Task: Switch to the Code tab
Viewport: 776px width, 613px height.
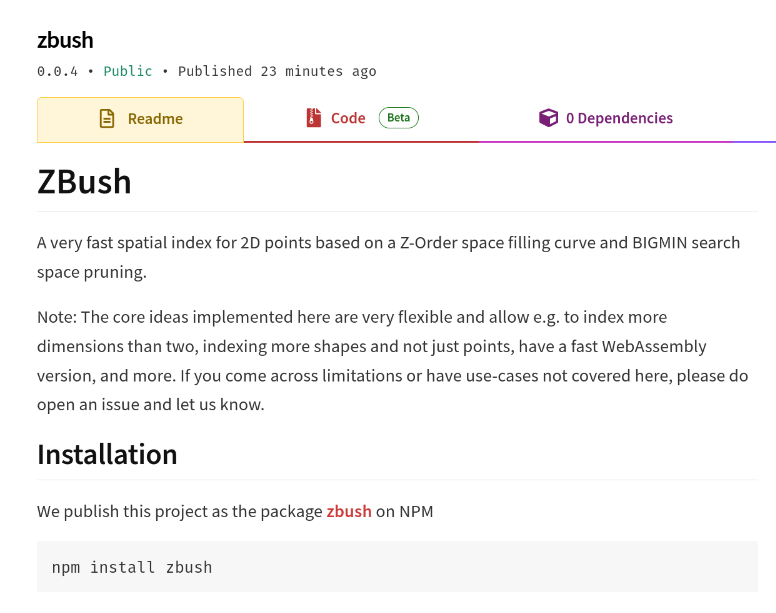Action: click(x=361, y=120)
